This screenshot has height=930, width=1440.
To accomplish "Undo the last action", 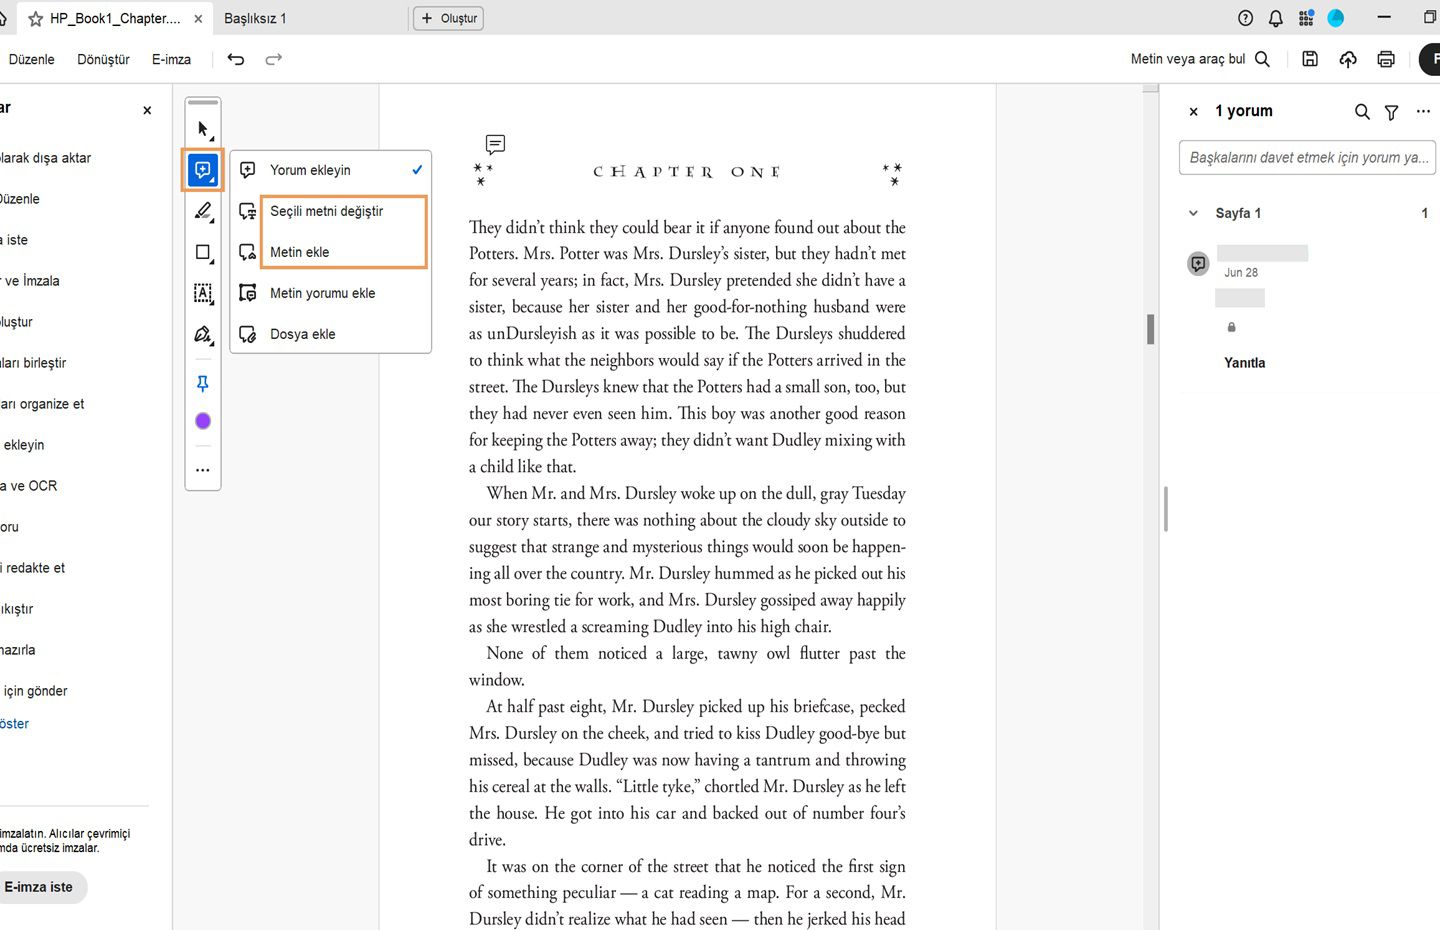I will tap(236, 59).
